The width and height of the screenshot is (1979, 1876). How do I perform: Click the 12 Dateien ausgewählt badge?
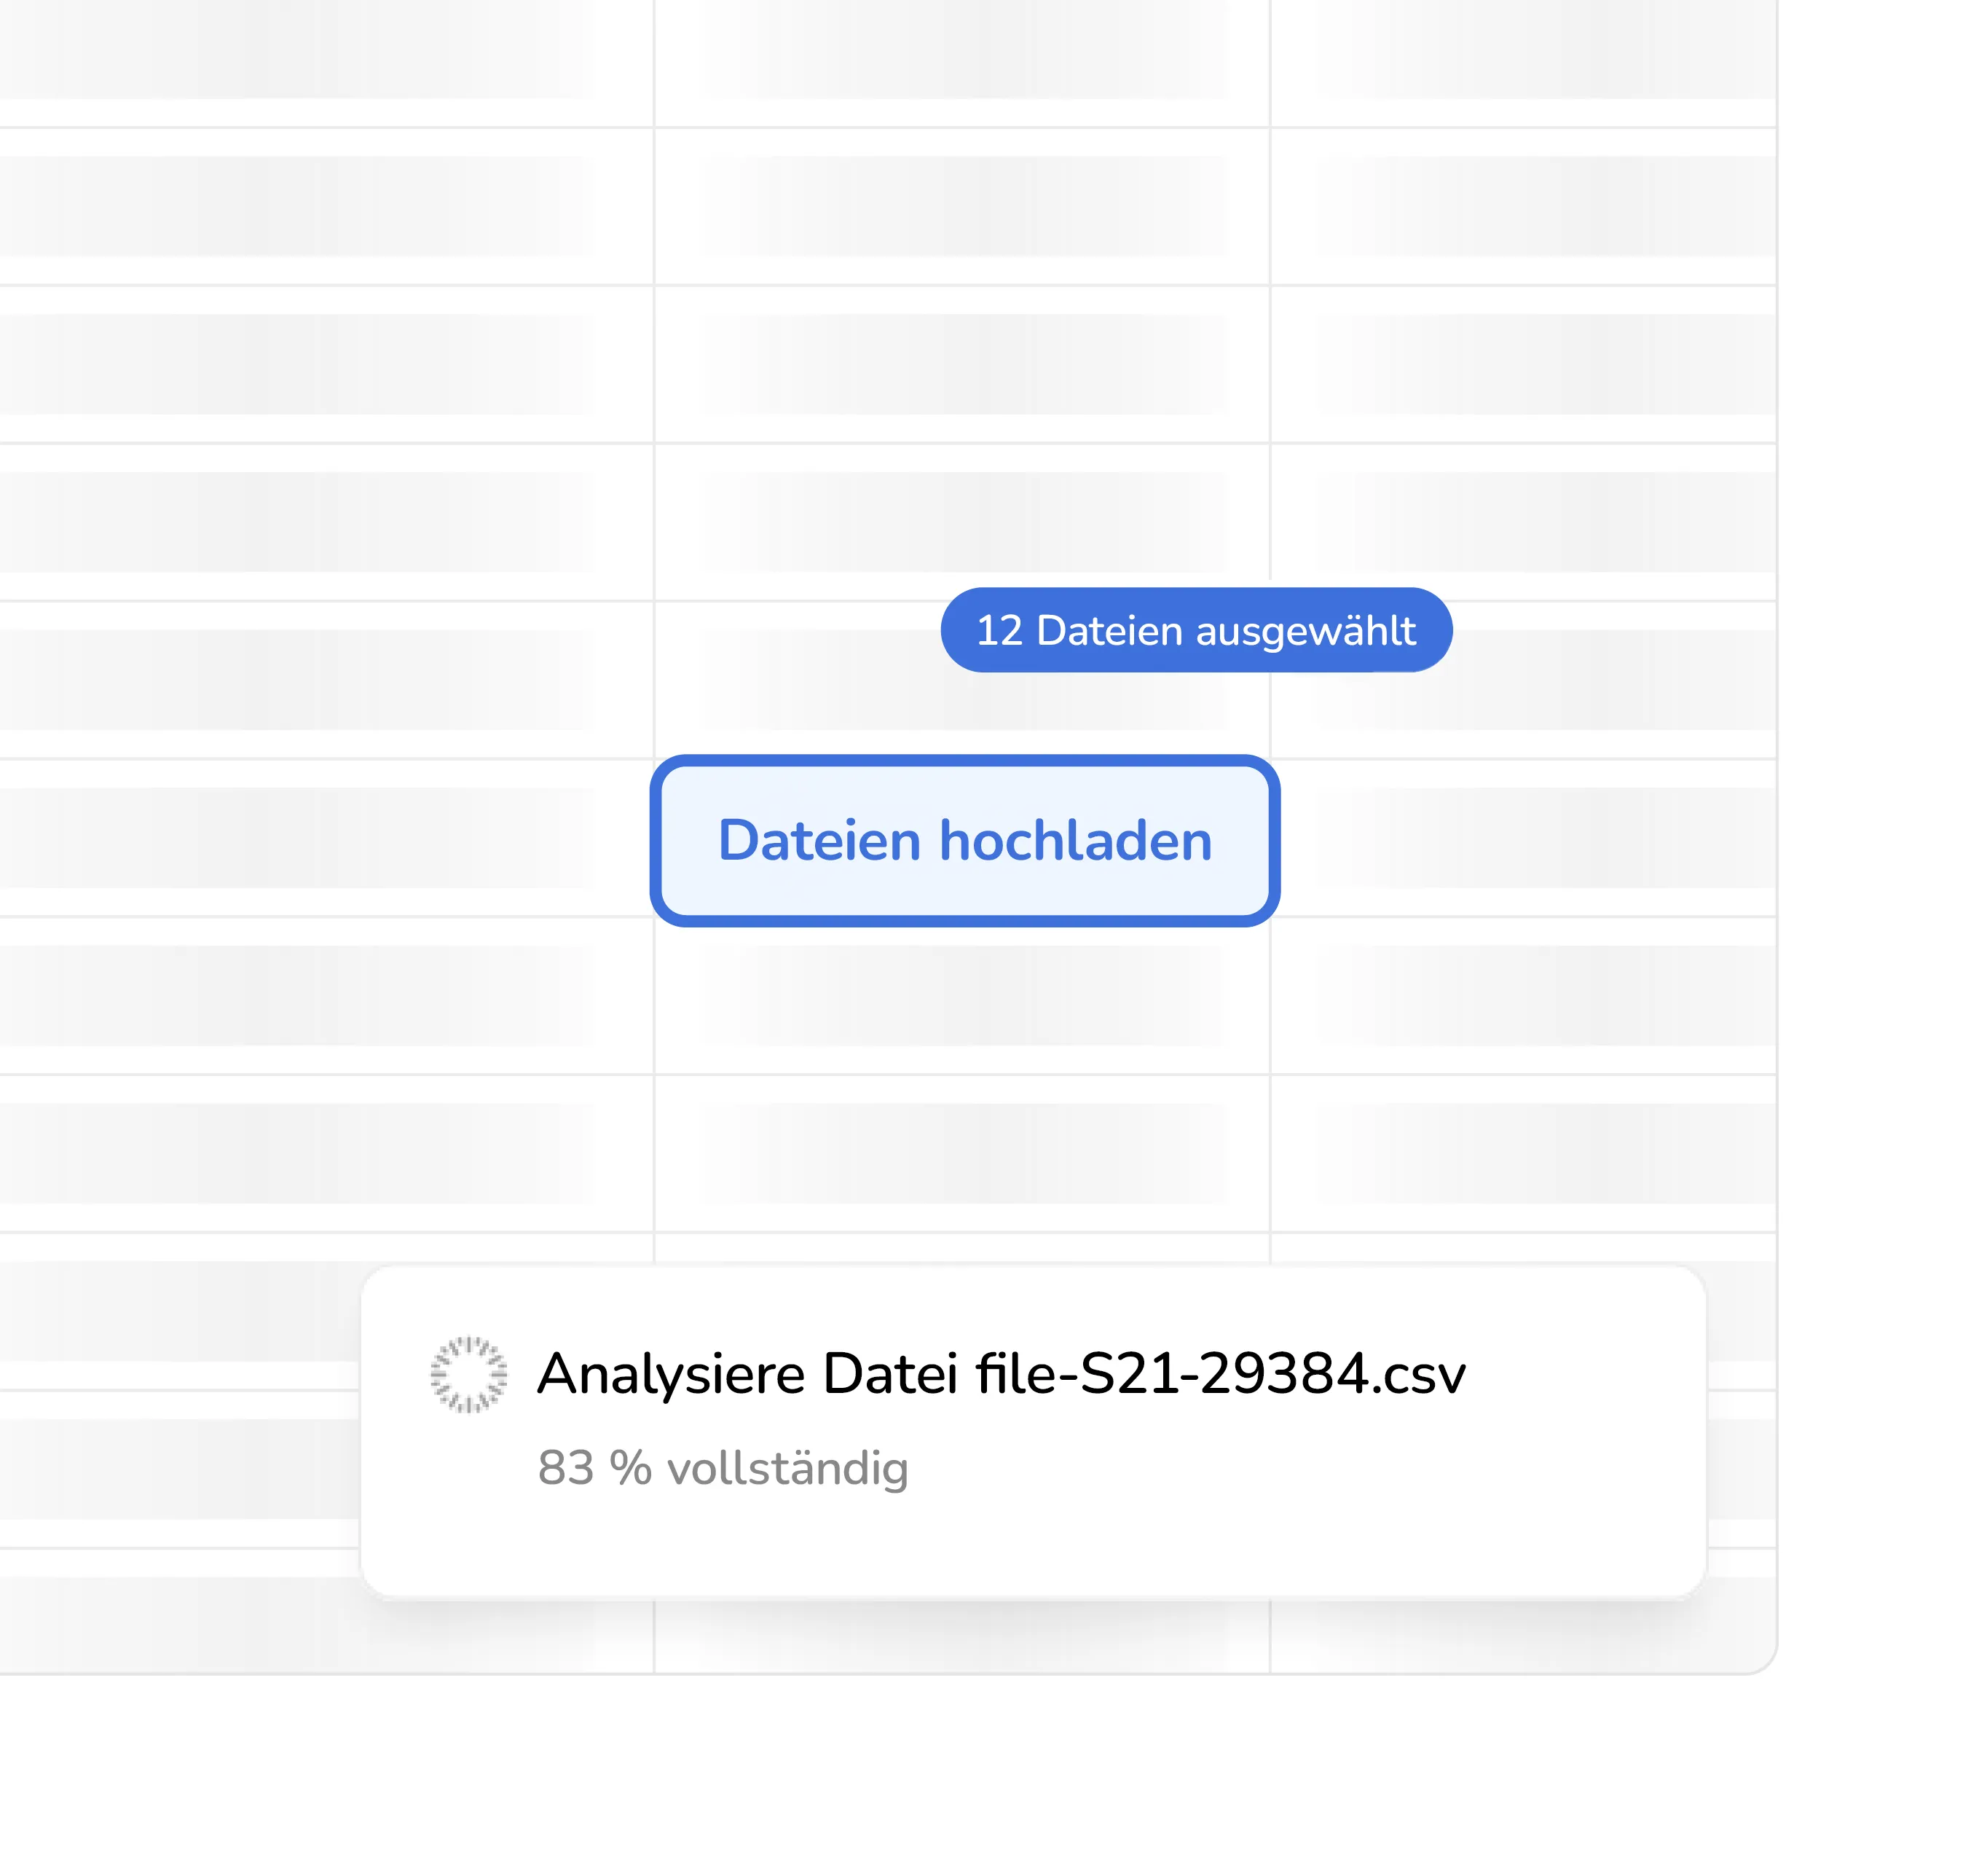pyautogui.click(x=1195, y=630)
